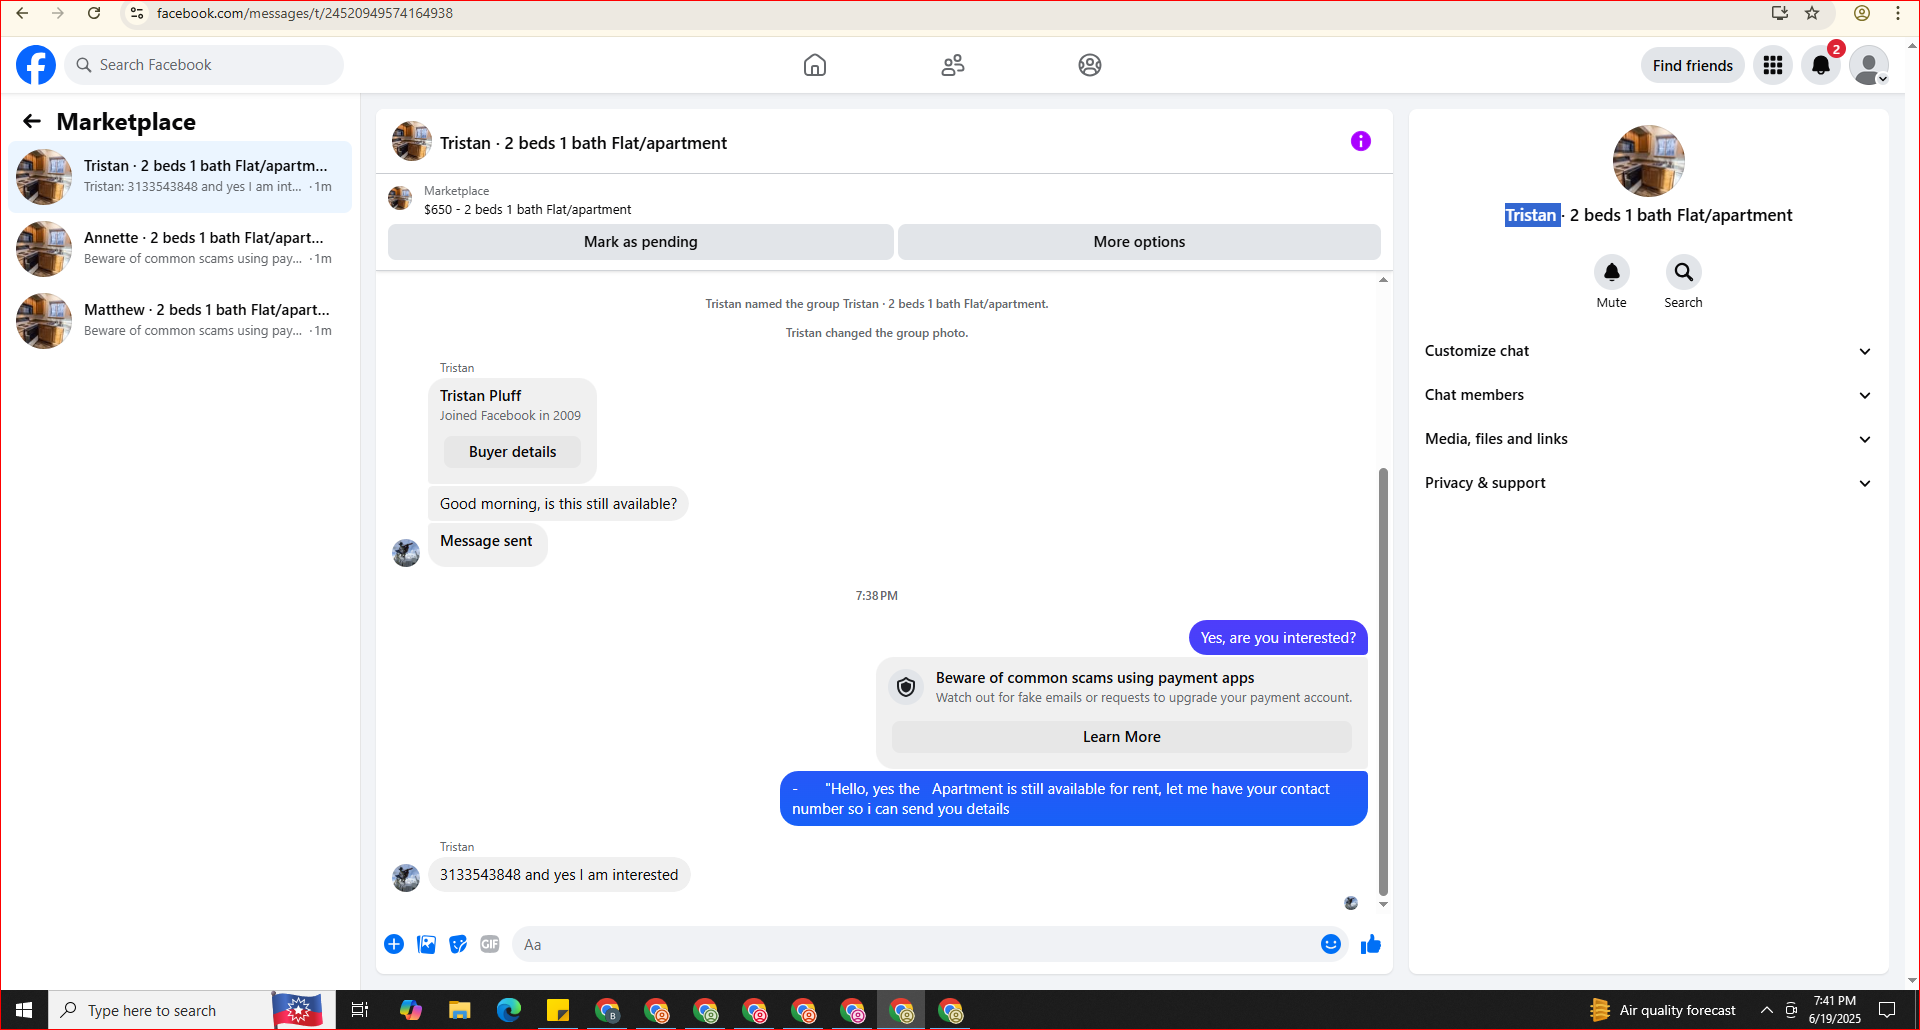Mute this conversation with the bell icon
1920x1030 pixels.
[1612, 272]
